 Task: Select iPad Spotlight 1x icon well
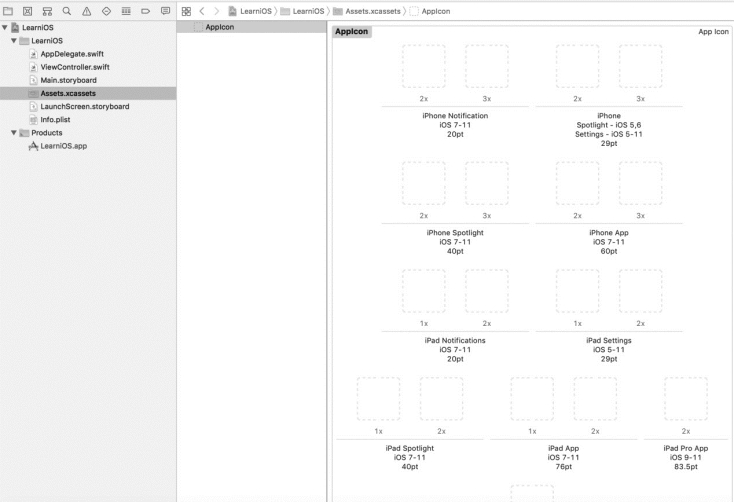(x=378, y=399)
